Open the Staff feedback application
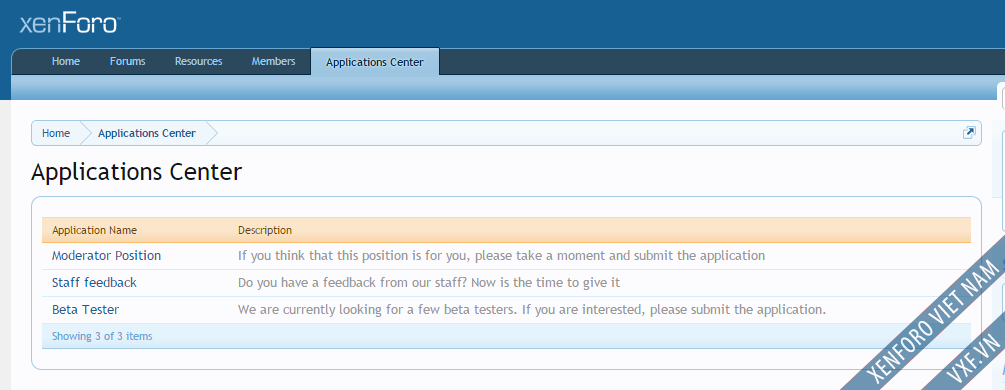Viewport: 1005px width, 390px height. [x=94, y=283]
